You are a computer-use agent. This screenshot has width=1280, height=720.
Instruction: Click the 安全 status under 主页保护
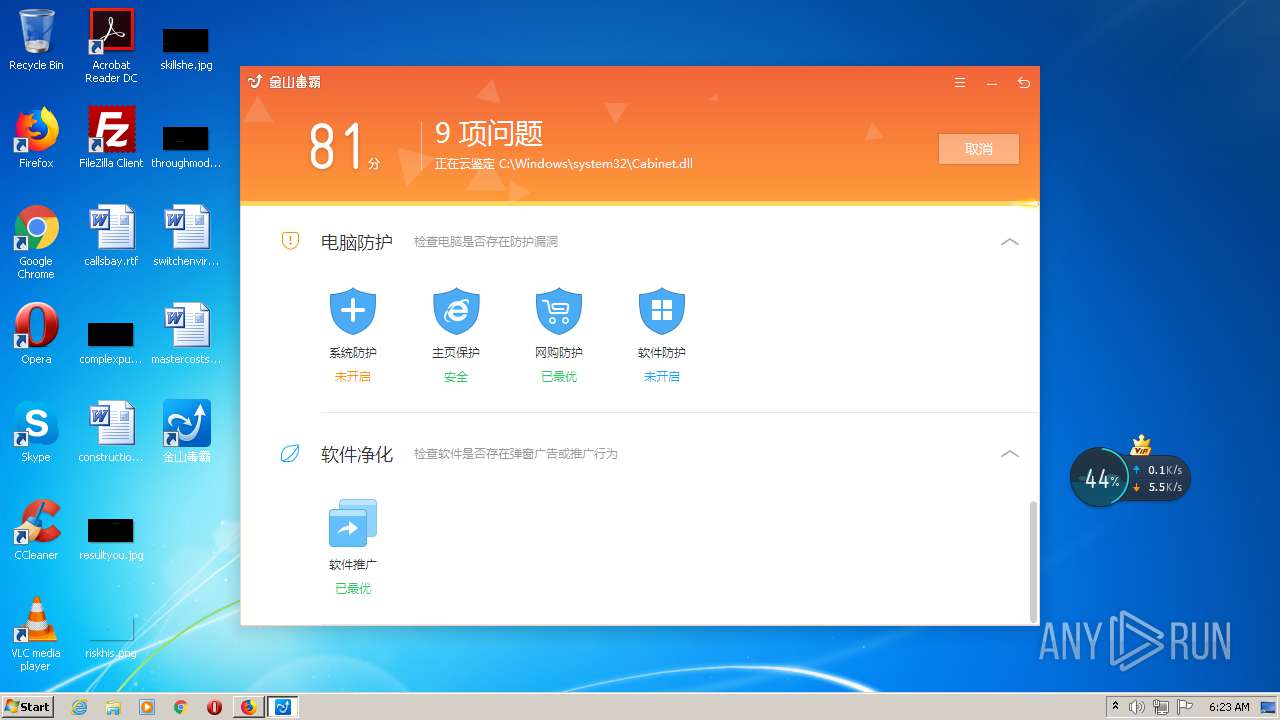coord(456,377)
